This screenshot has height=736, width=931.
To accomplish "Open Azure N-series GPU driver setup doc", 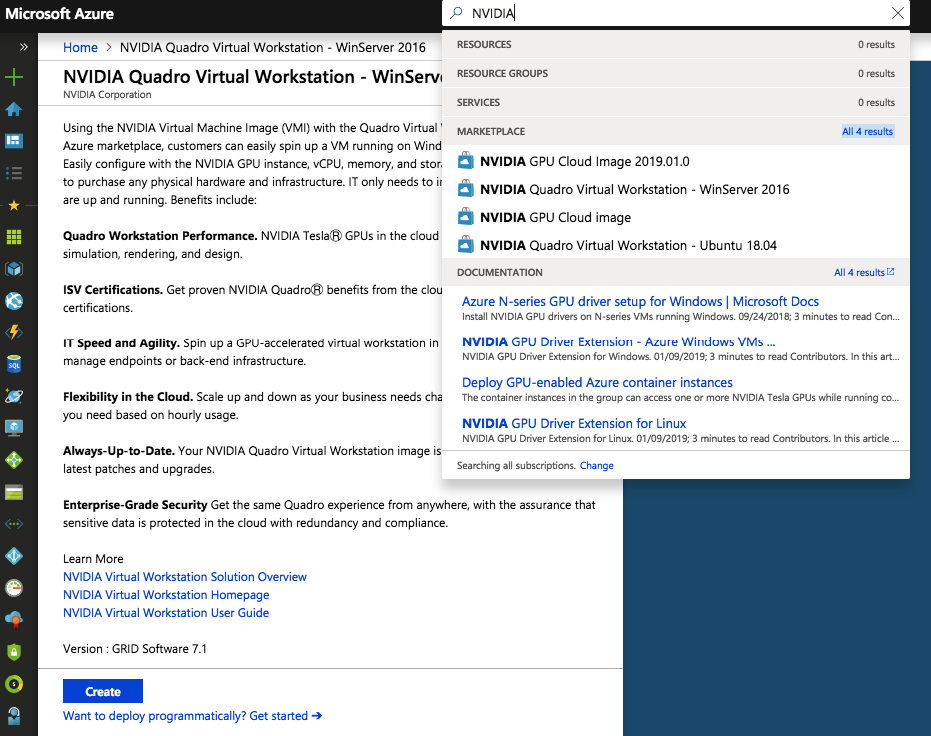I will point(640,302).
